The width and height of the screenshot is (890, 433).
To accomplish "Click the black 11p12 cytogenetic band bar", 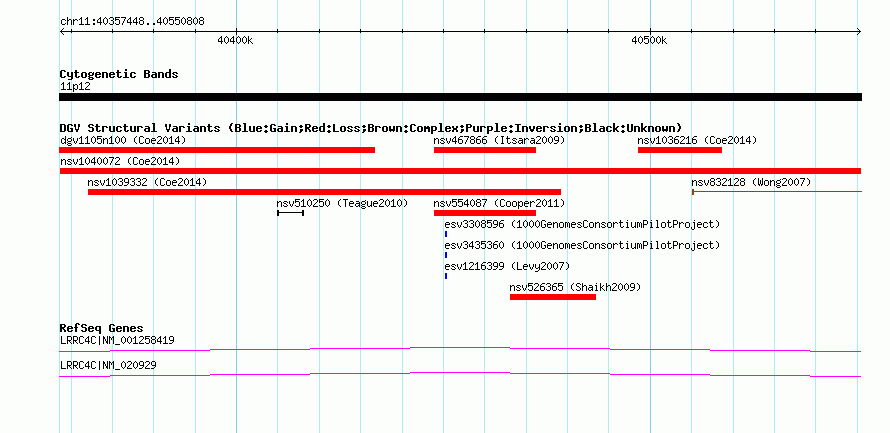I will pyautogui.click(x=460, y=97).
